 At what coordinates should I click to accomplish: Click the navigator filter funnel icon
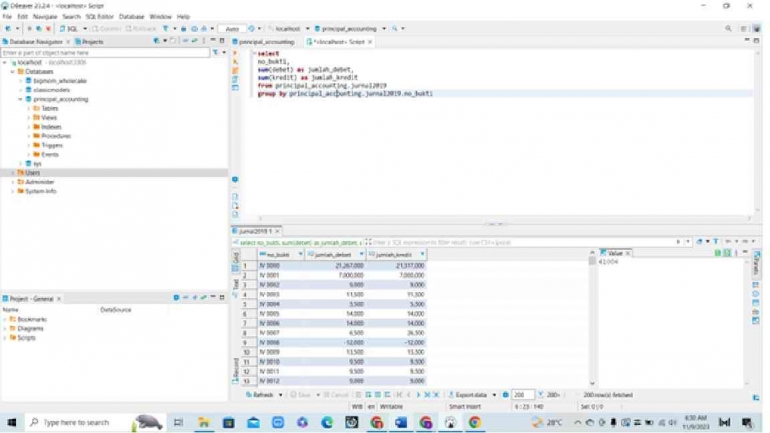pyautogui.click(x=215, y=53)
